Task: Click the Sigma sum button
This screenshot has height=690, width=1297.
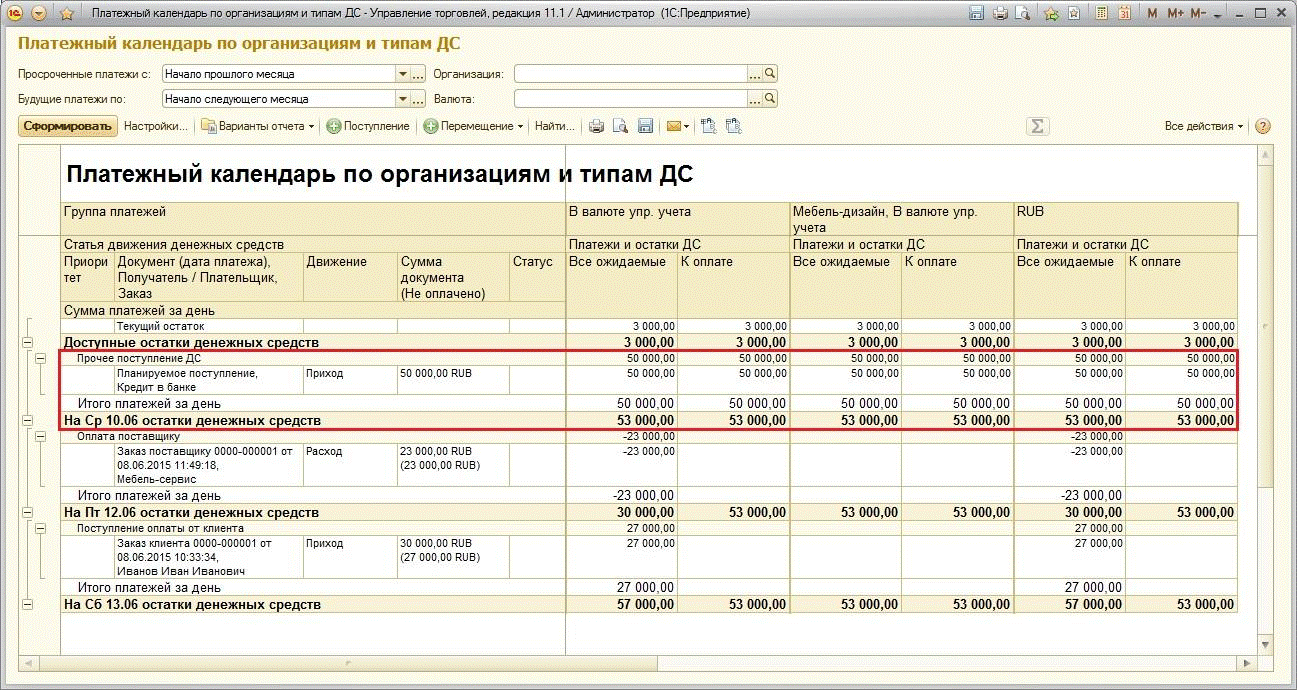Action: pyautogui.click(x=1037, y=126)
